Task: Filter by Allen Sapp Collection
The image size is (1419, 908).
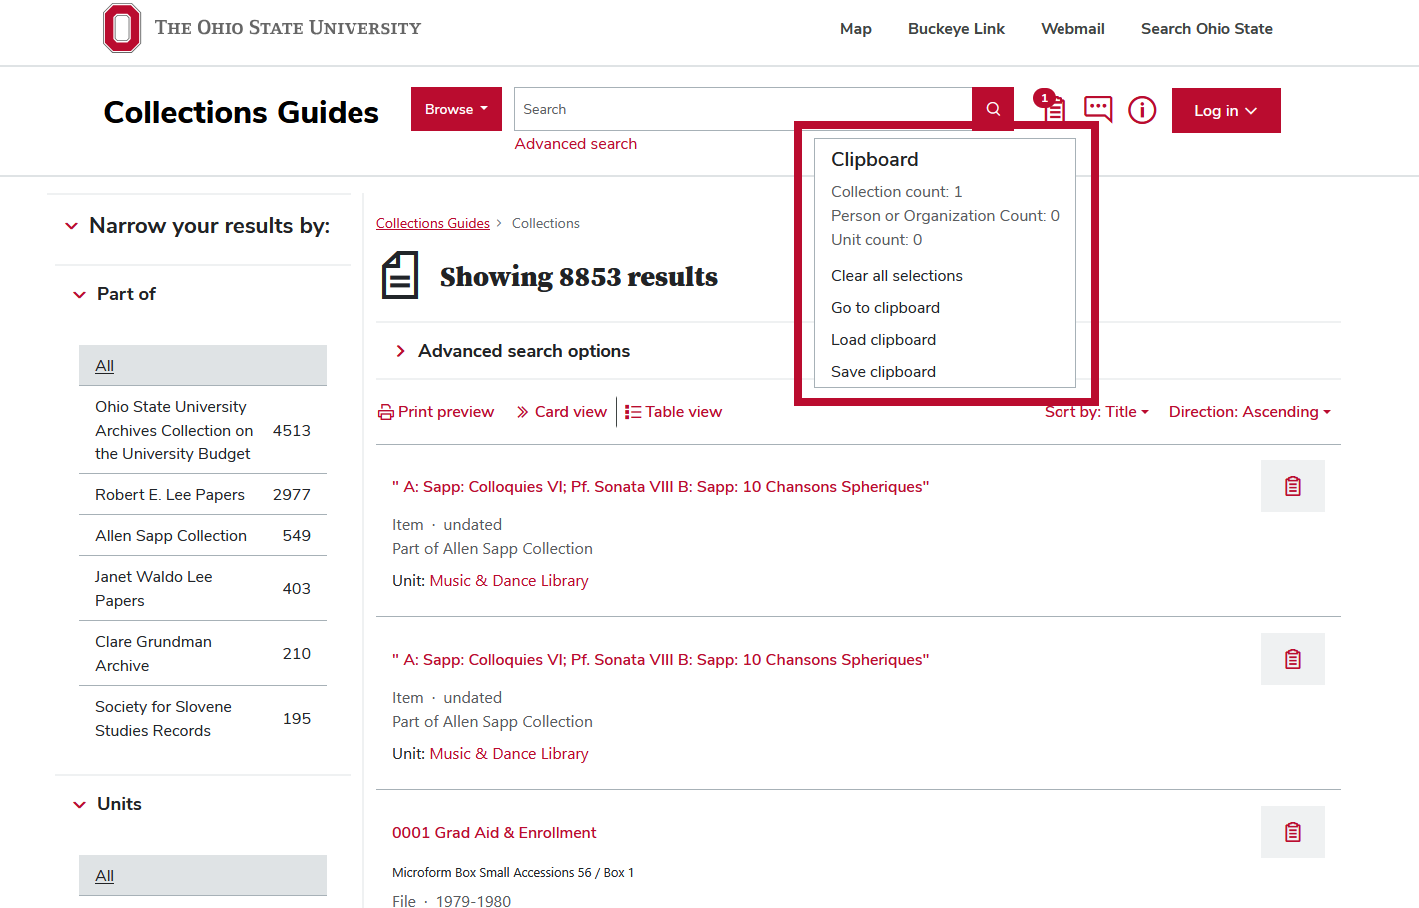Action: [203, 536]
